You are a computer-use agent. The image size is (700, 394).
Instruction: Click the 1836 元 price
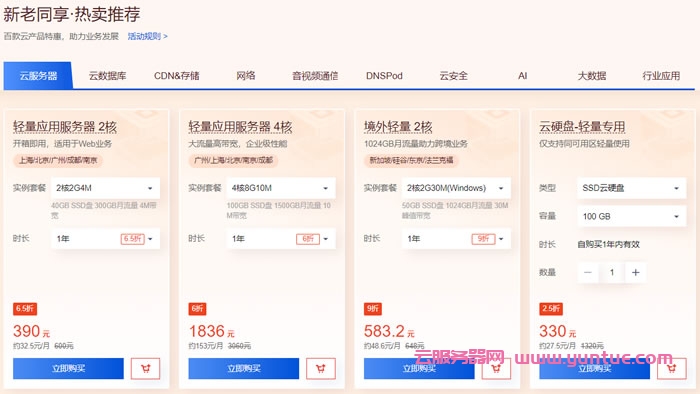[x=211, y=332]
